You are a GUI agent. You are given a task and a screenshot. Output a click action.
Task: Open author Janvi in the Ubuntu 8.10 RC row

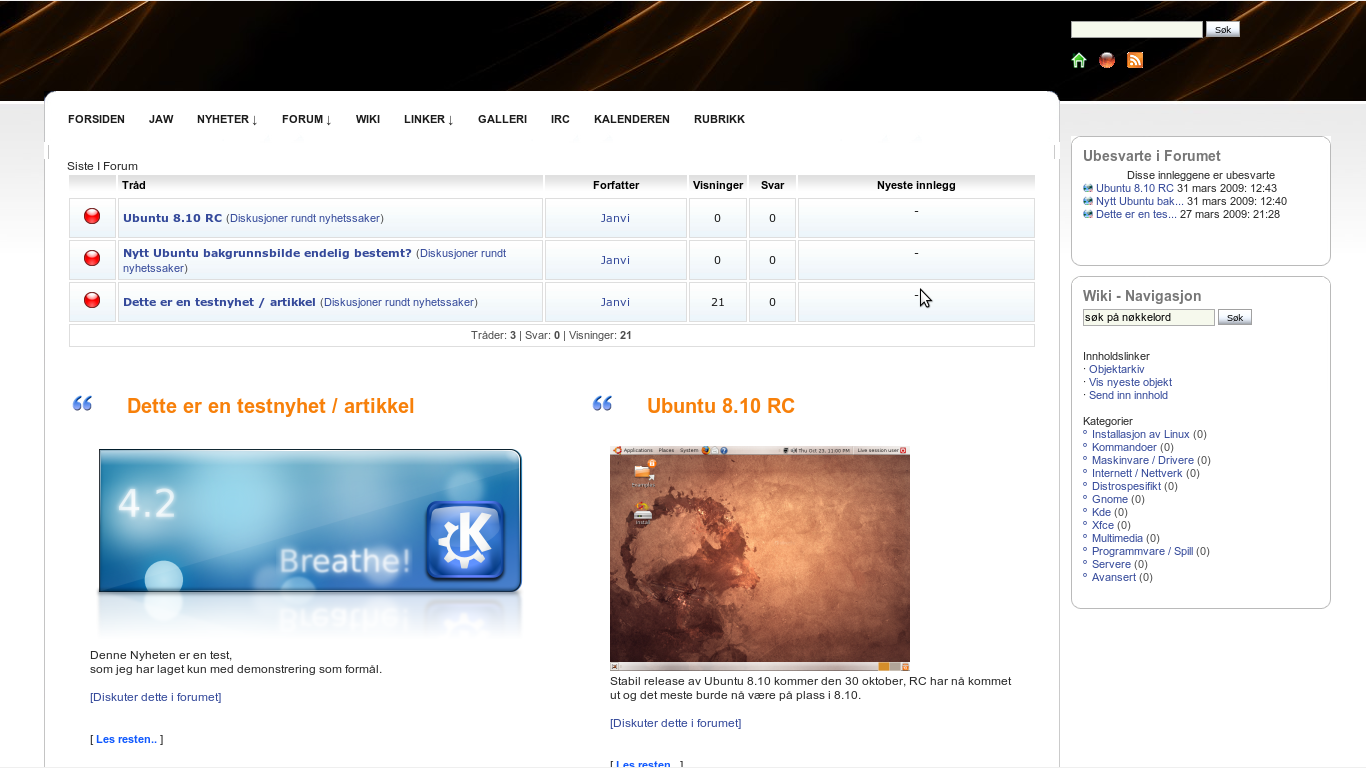(615, 218)
